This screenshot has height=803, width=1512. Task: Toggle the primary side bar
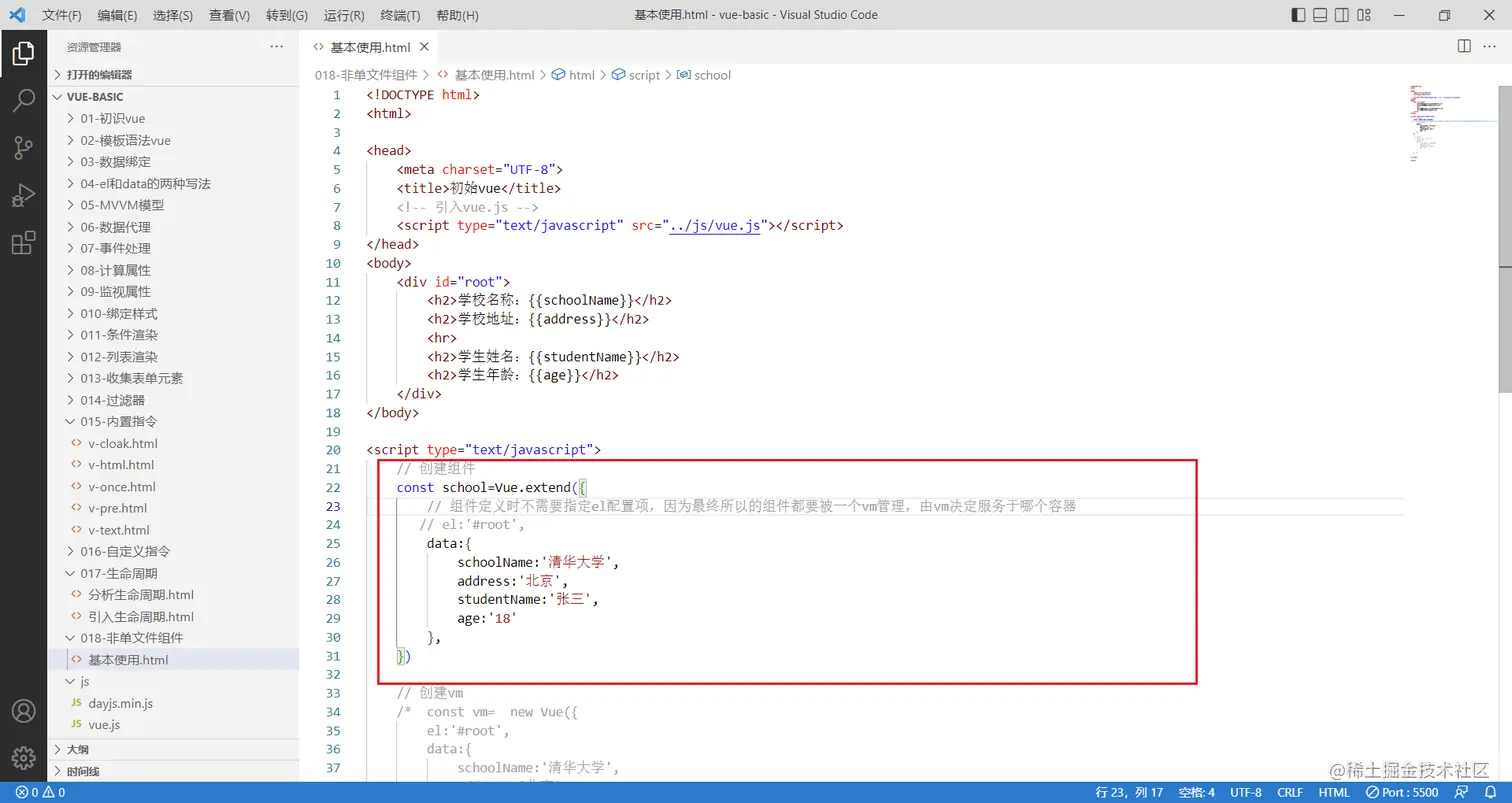(x=1298, y=15)
